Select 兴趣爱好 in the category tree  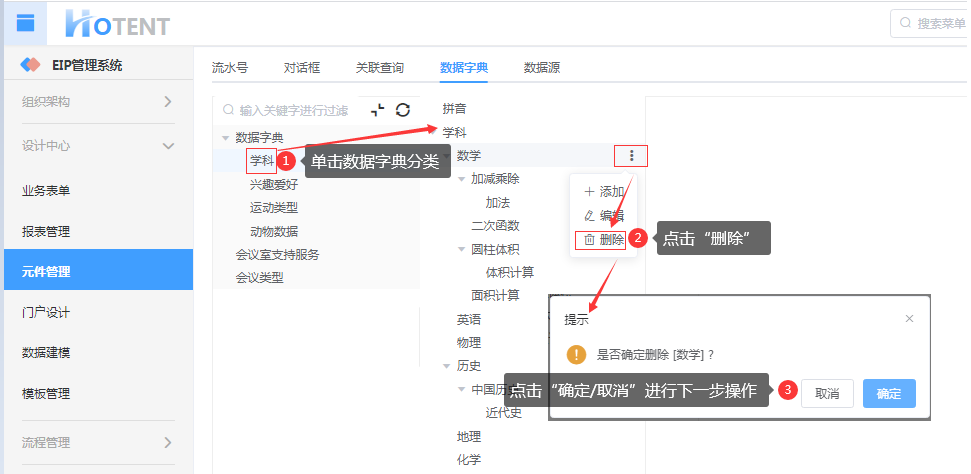(274, 184)
